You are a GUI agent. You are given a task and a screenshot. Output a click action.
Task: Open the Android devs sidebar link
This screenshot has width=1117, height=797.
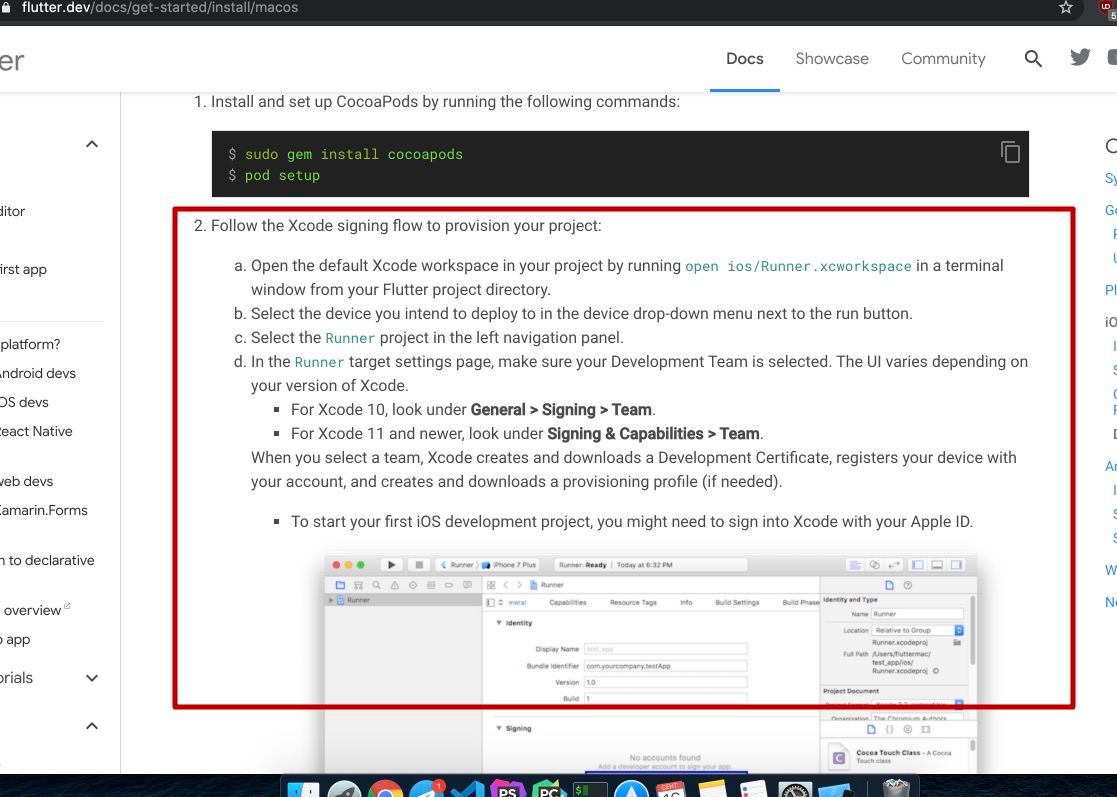coord(37,373)
